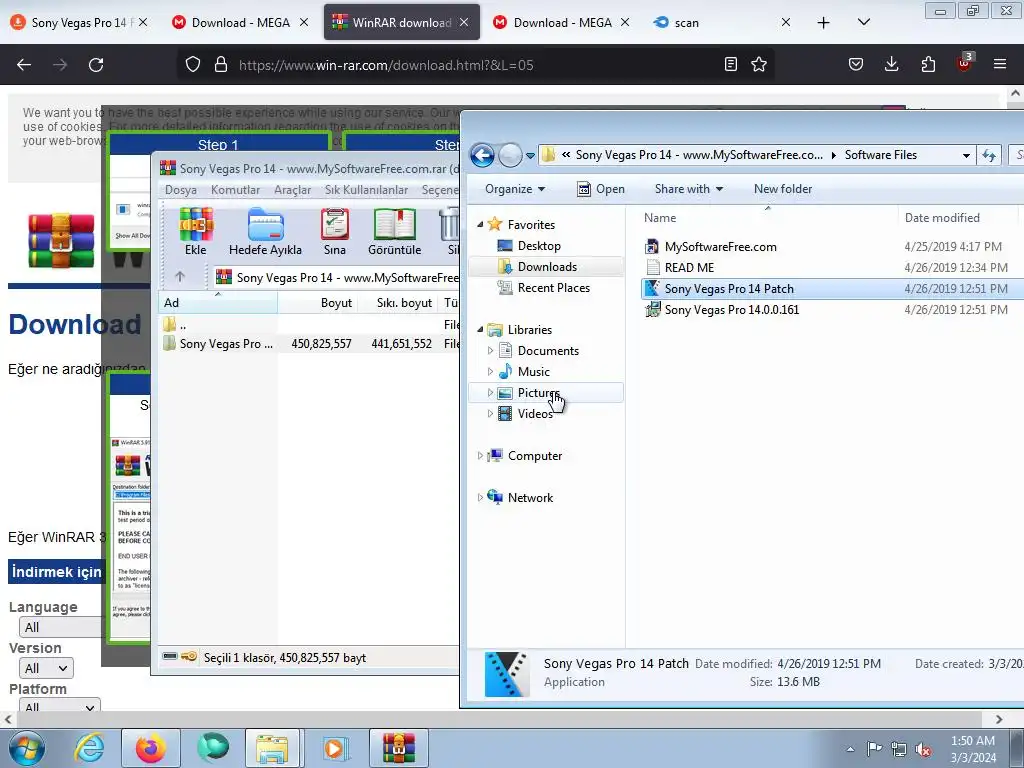Click the Firefox back navigation arrow

24,65
